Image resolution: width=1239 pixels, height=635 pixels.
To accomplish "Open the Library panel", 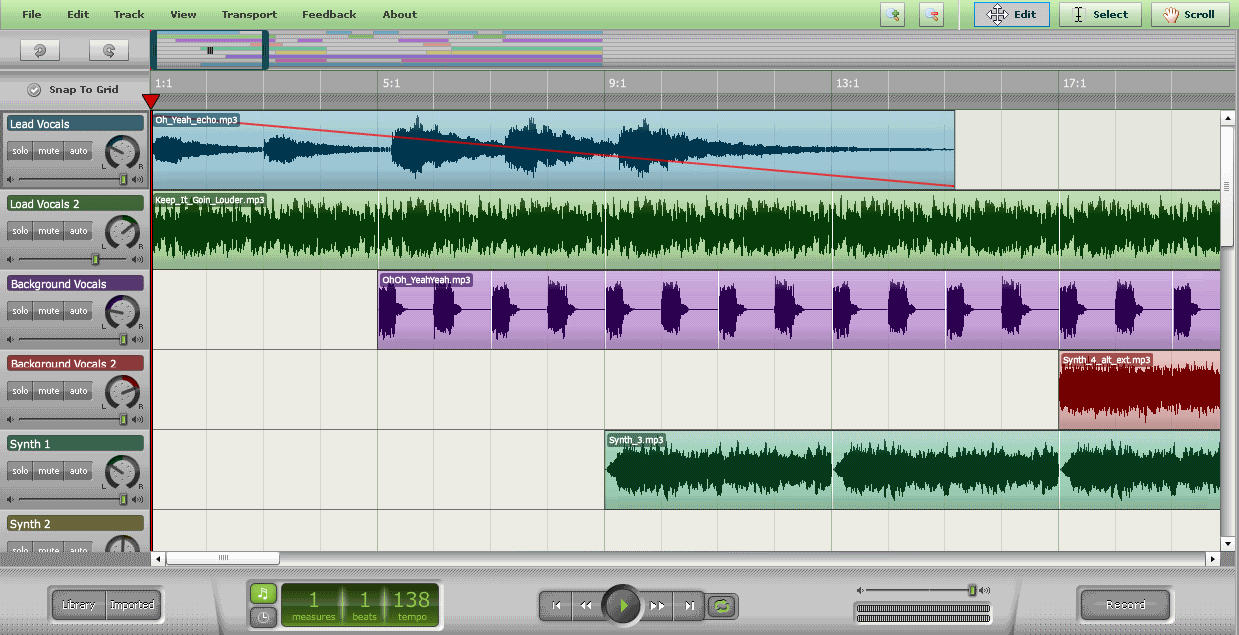I will tap(78, 605).
